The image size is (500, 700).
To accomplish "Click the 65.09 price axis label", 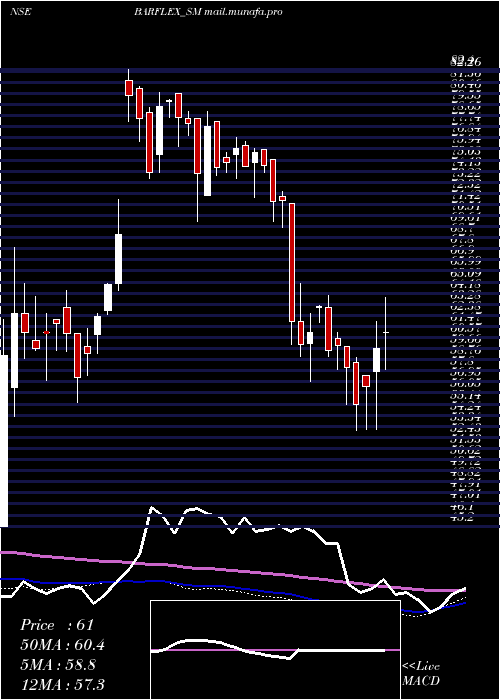I will point(465,271).
